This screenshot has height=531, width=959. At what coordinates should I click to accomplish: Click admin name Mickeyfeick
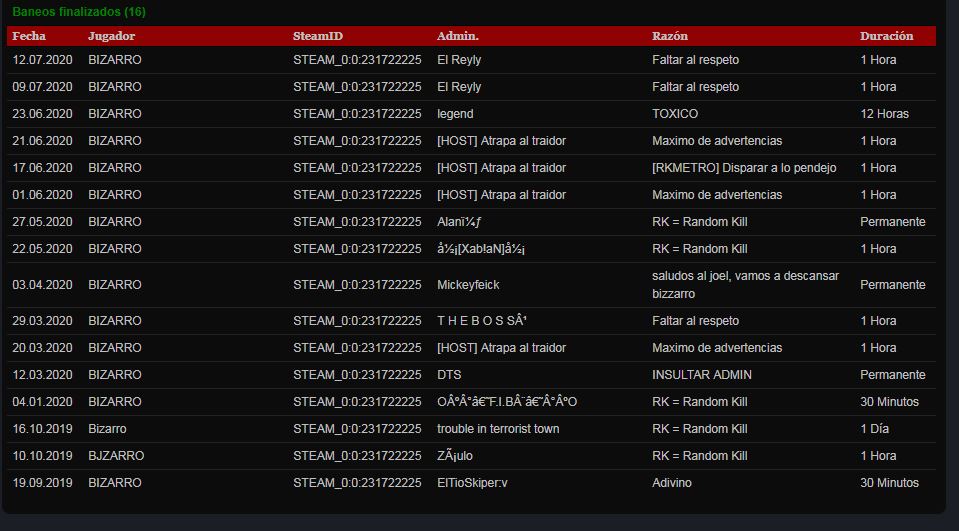(468, 284)
